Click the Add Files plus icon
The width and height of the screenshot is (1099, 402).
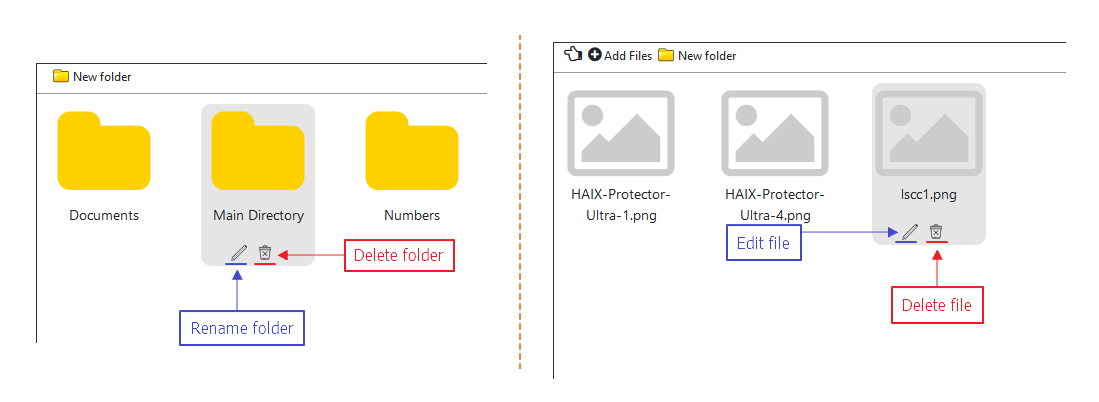594,55
